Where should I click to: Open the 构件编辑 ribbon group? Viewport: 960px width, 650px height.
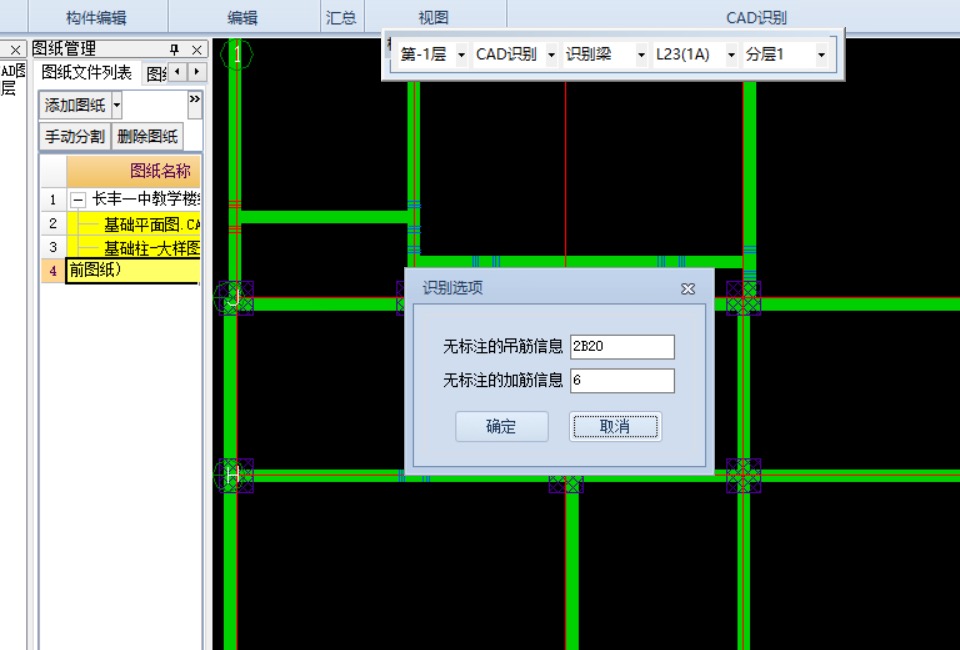click(x=96, y=18)
